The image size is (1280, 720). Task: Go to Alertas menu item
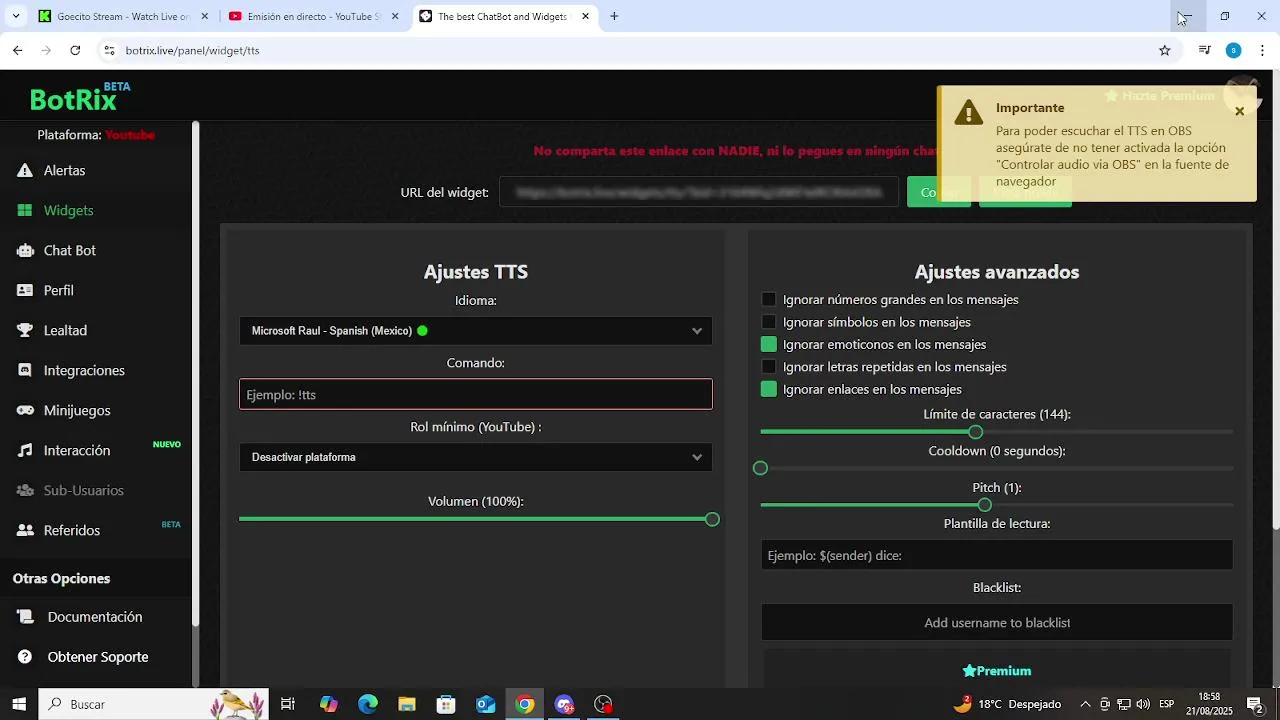click(64, 171)
